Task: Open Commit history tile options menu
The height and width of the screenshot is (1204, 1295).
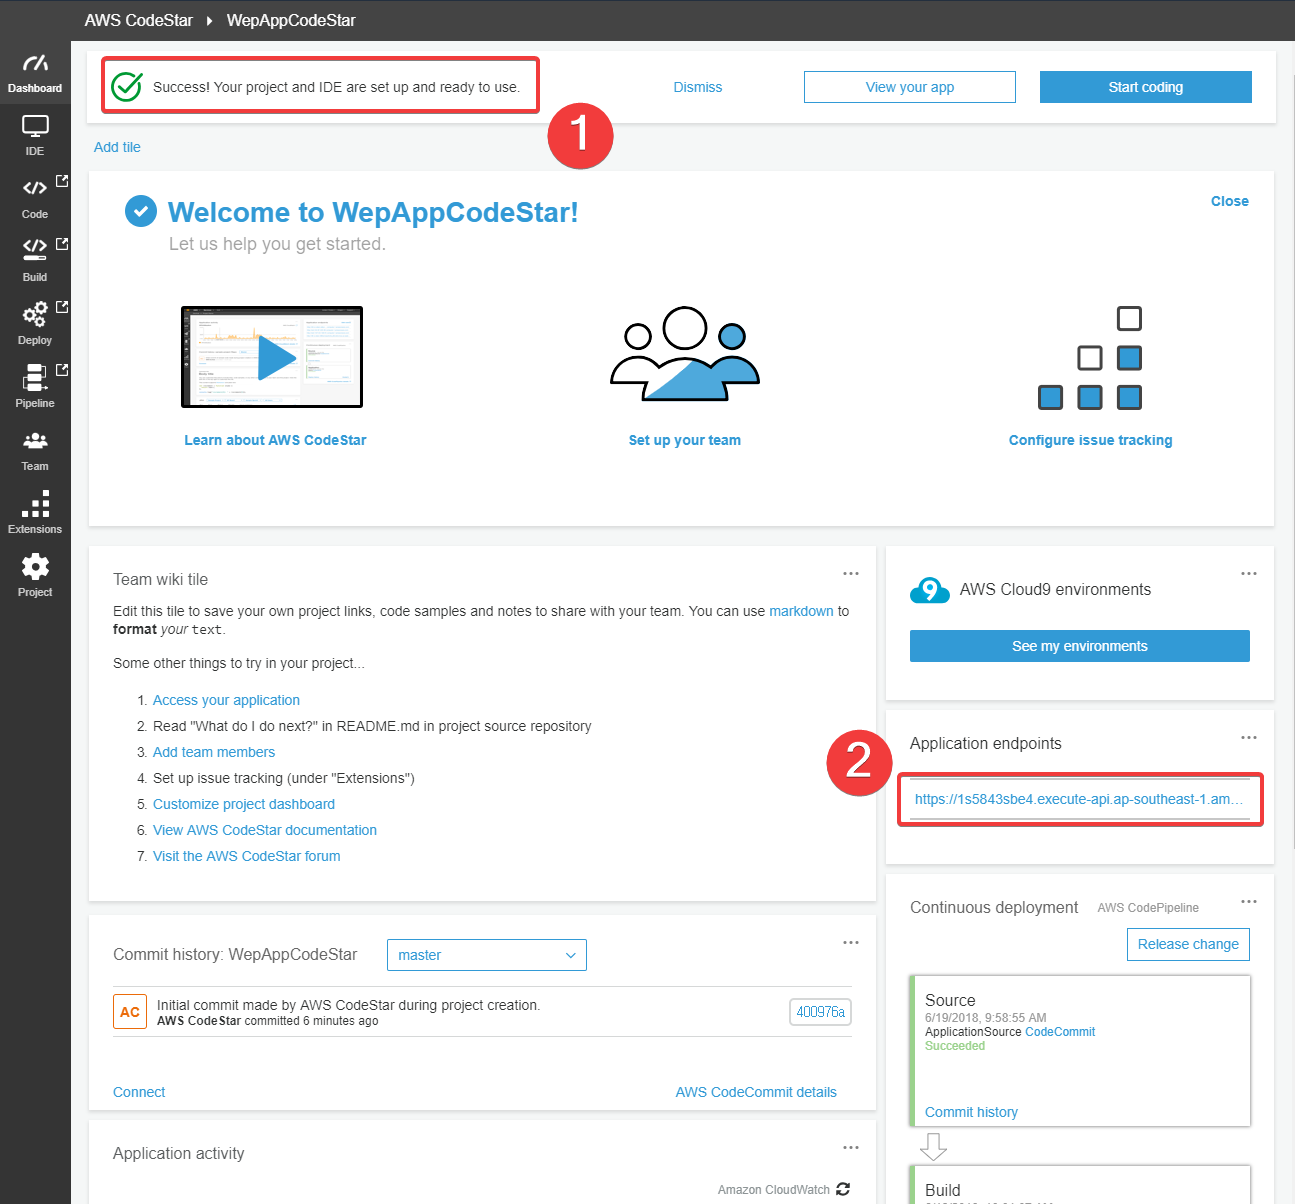Action: coord(851,942)
